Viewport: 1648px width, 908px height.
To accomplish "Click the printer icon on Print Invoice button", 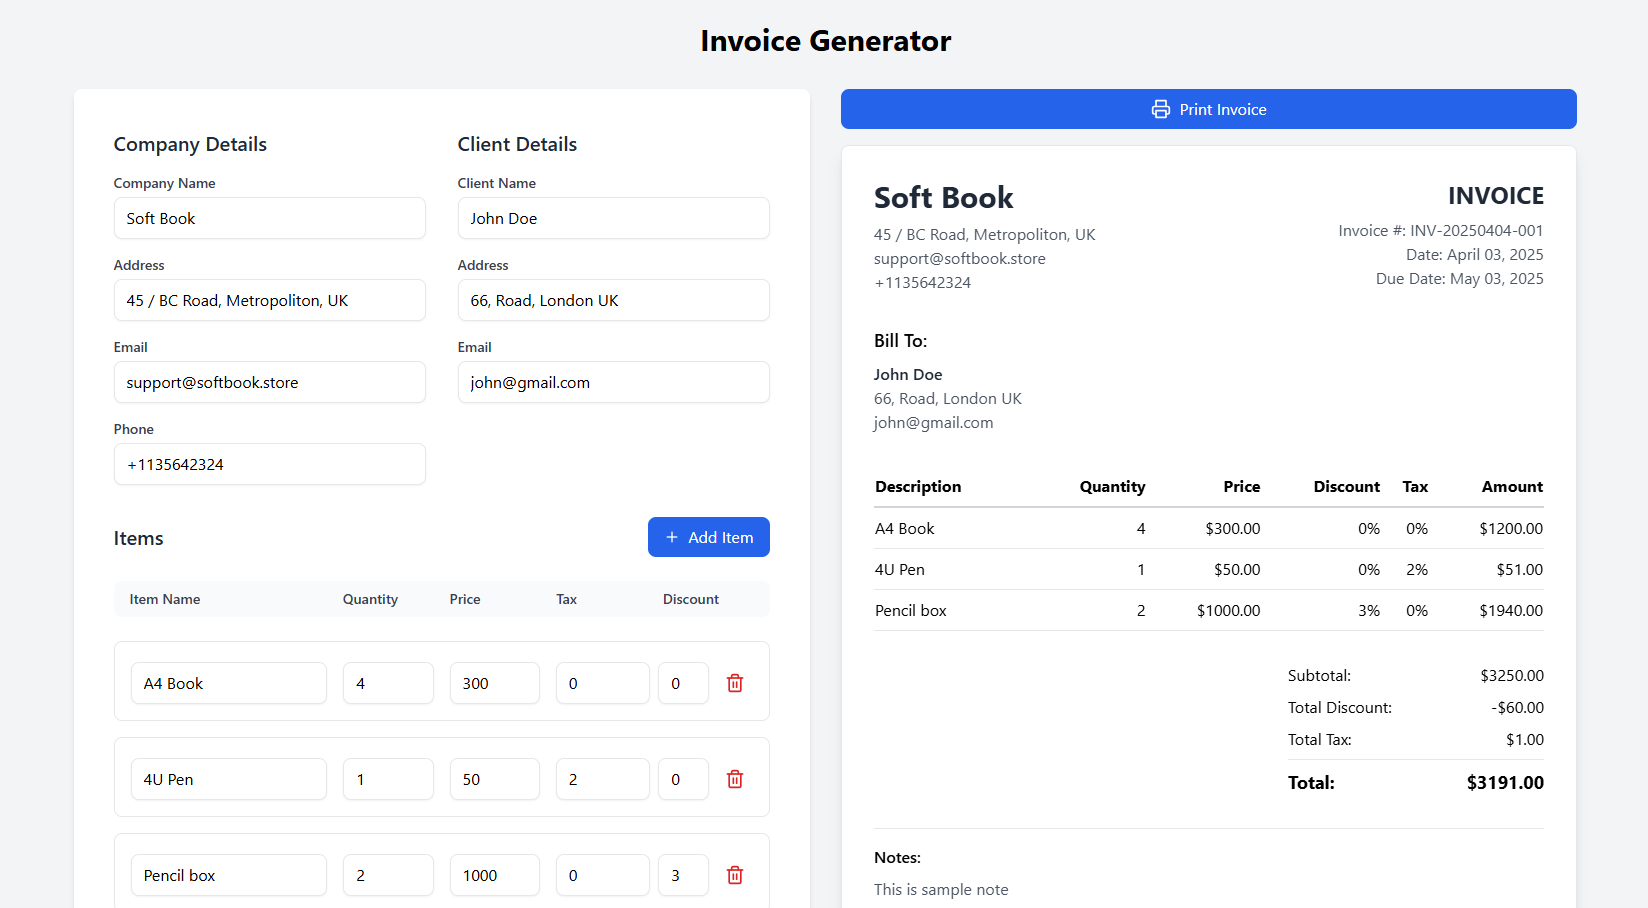I will pyautogui.click(x=1160, y=109).
